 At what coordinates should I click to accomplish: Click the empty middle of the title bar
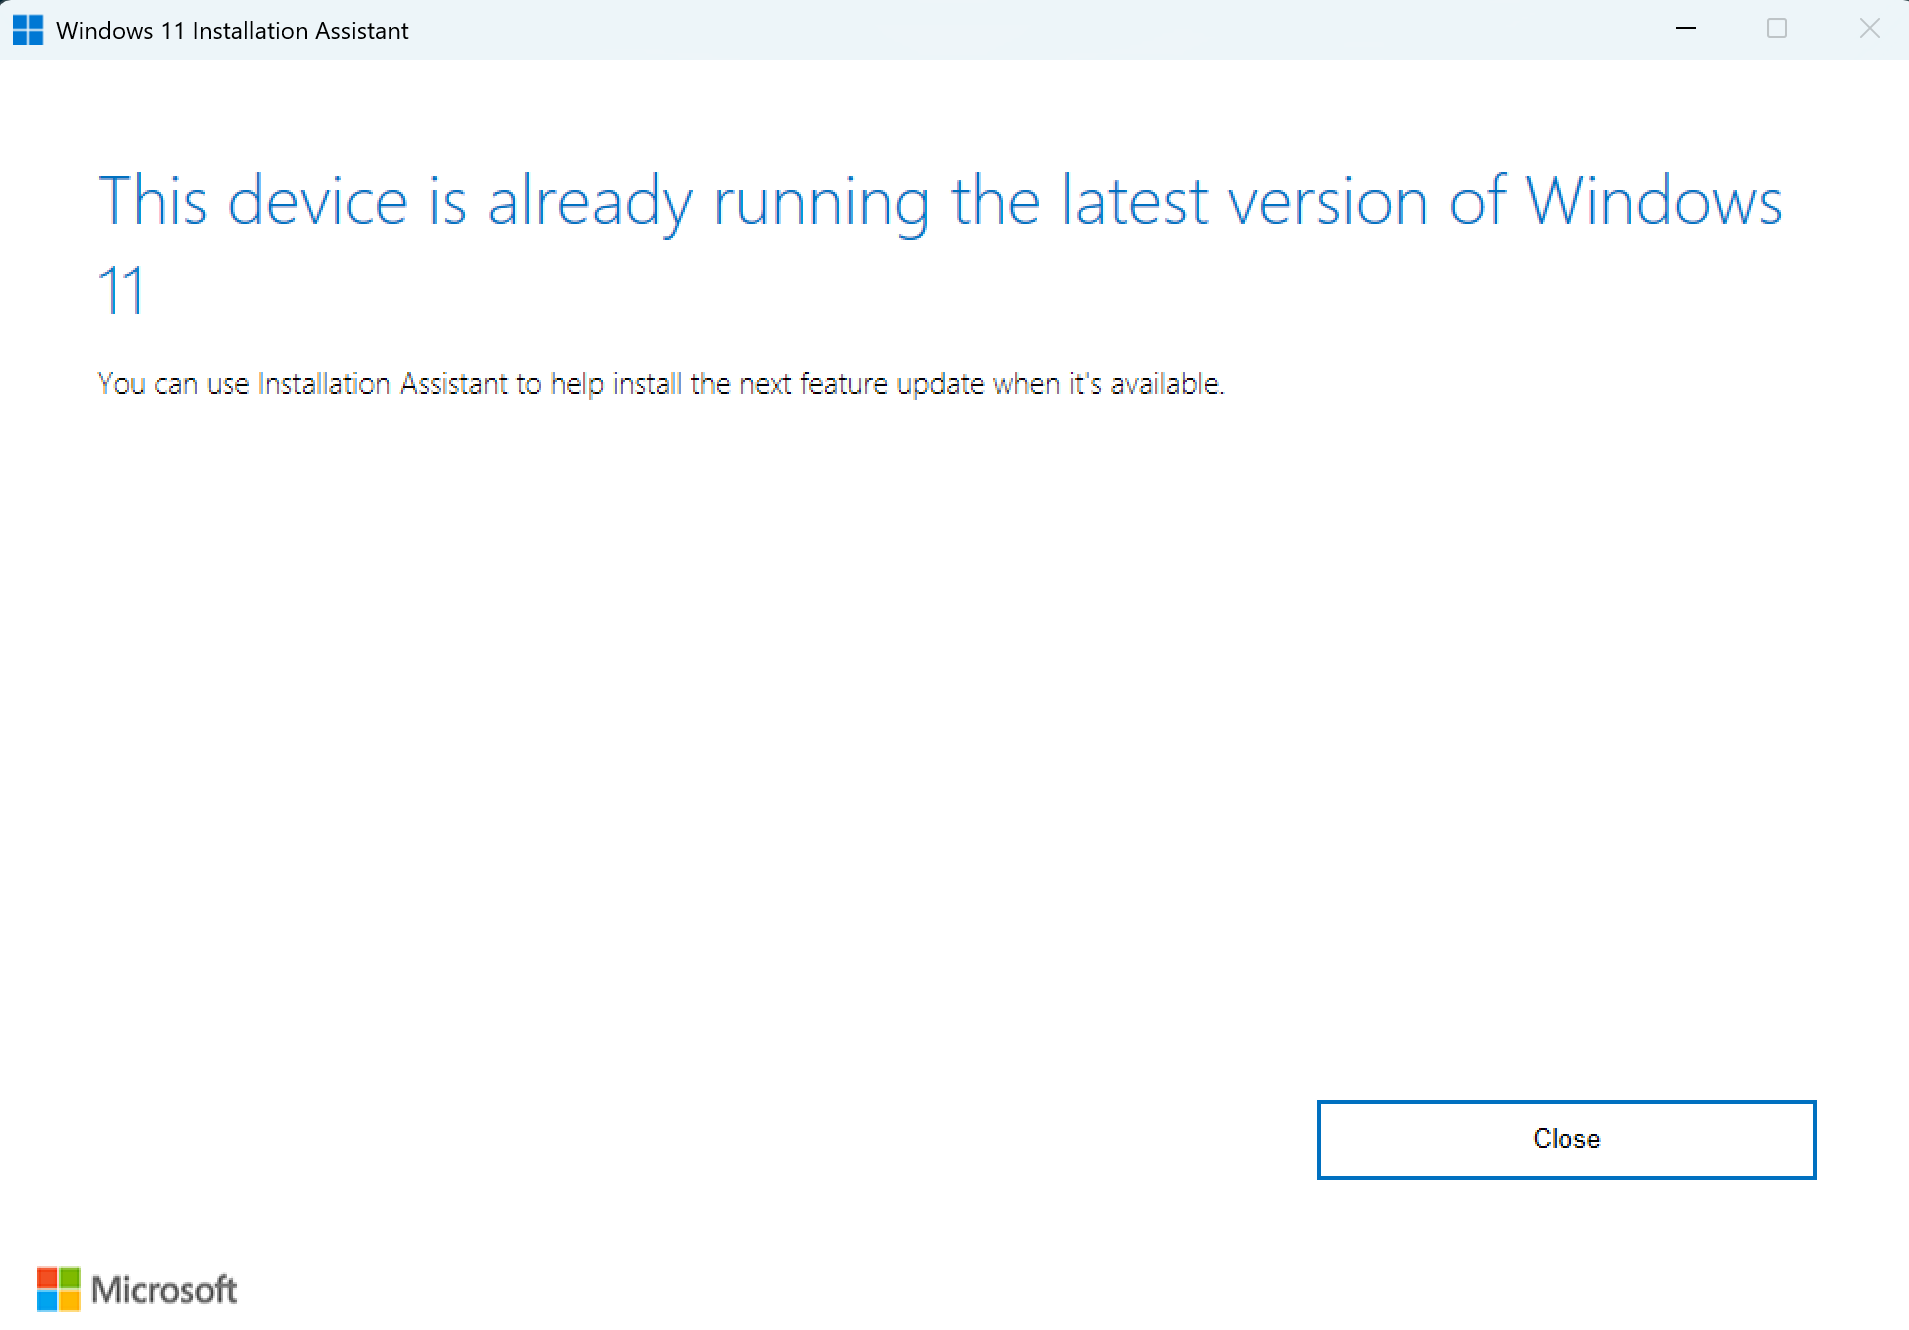click(x=1000, y=30)
